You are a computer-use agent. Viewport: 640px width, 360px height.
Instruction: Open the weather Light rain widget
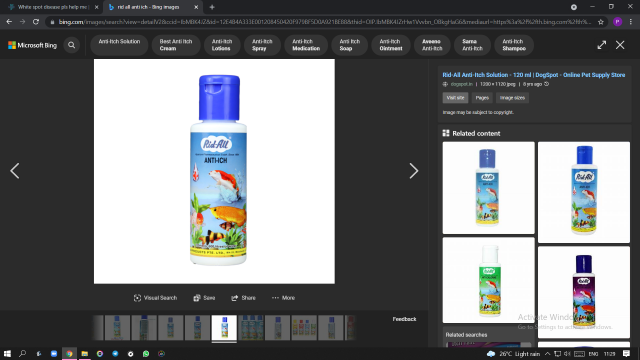[x=513, y=354]
